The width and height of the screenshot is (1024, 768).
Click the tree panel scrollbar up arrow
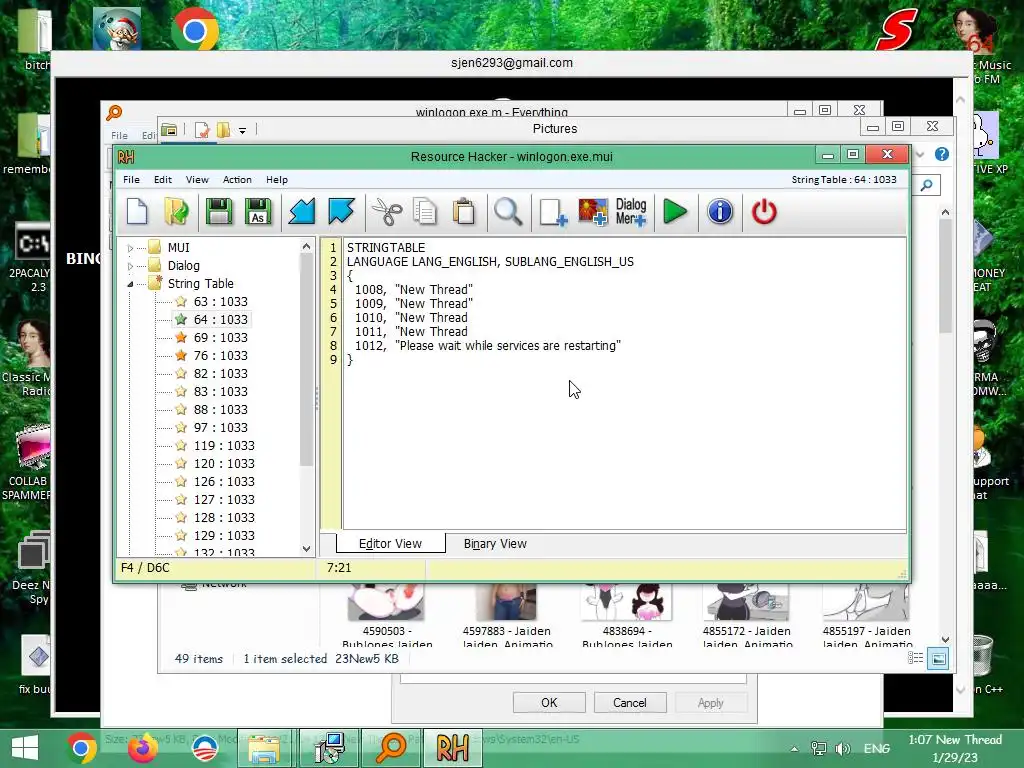point(306,246)
